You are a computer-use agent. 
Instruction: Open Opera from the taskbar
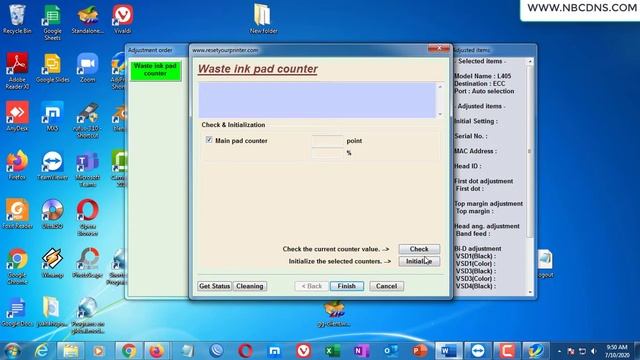click(245, 351)
